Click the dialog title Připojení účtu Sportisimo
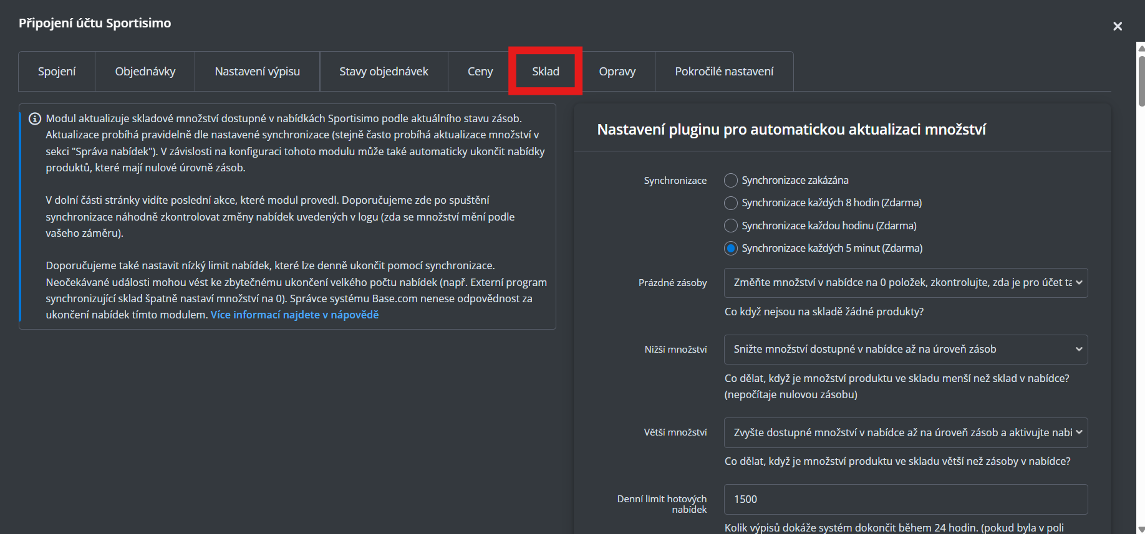This screenshot has width=1145, height=535. pos(95,23)
